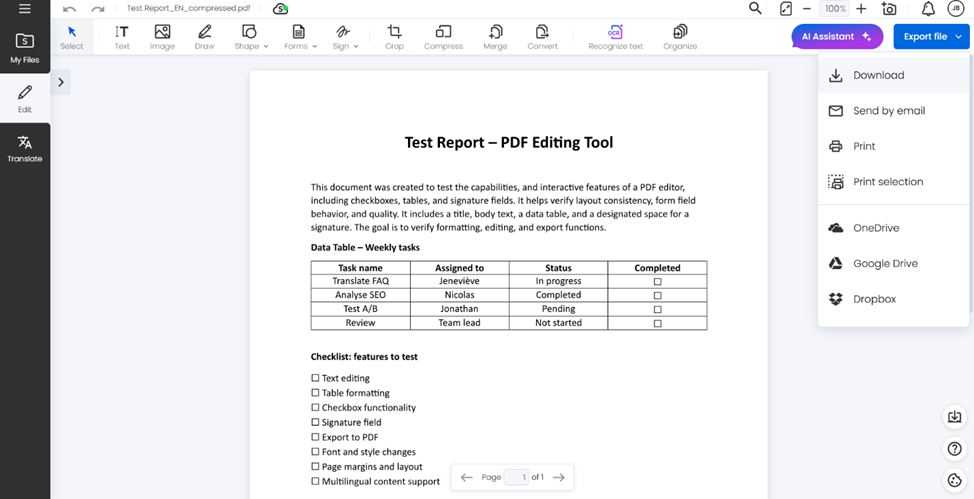Click the Test Report_EN_compressed.pdf file name

coord(188,9)
